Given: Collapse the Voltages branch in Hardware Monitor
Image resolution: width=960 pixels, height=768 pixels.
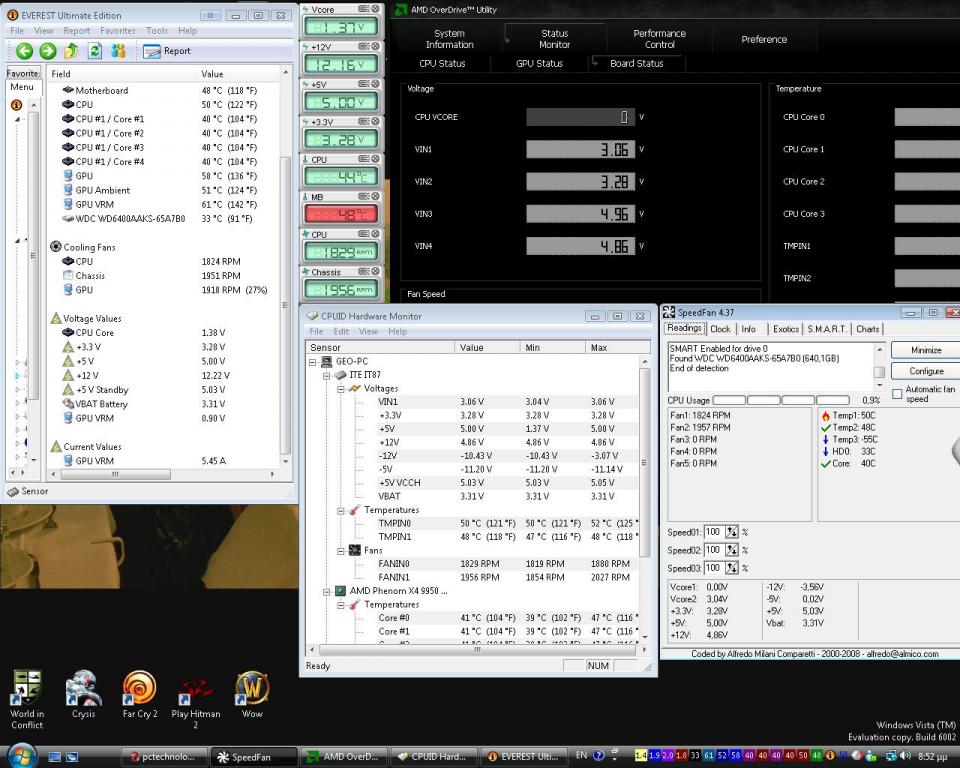Looking at the screenshot, I should [340, 389].
